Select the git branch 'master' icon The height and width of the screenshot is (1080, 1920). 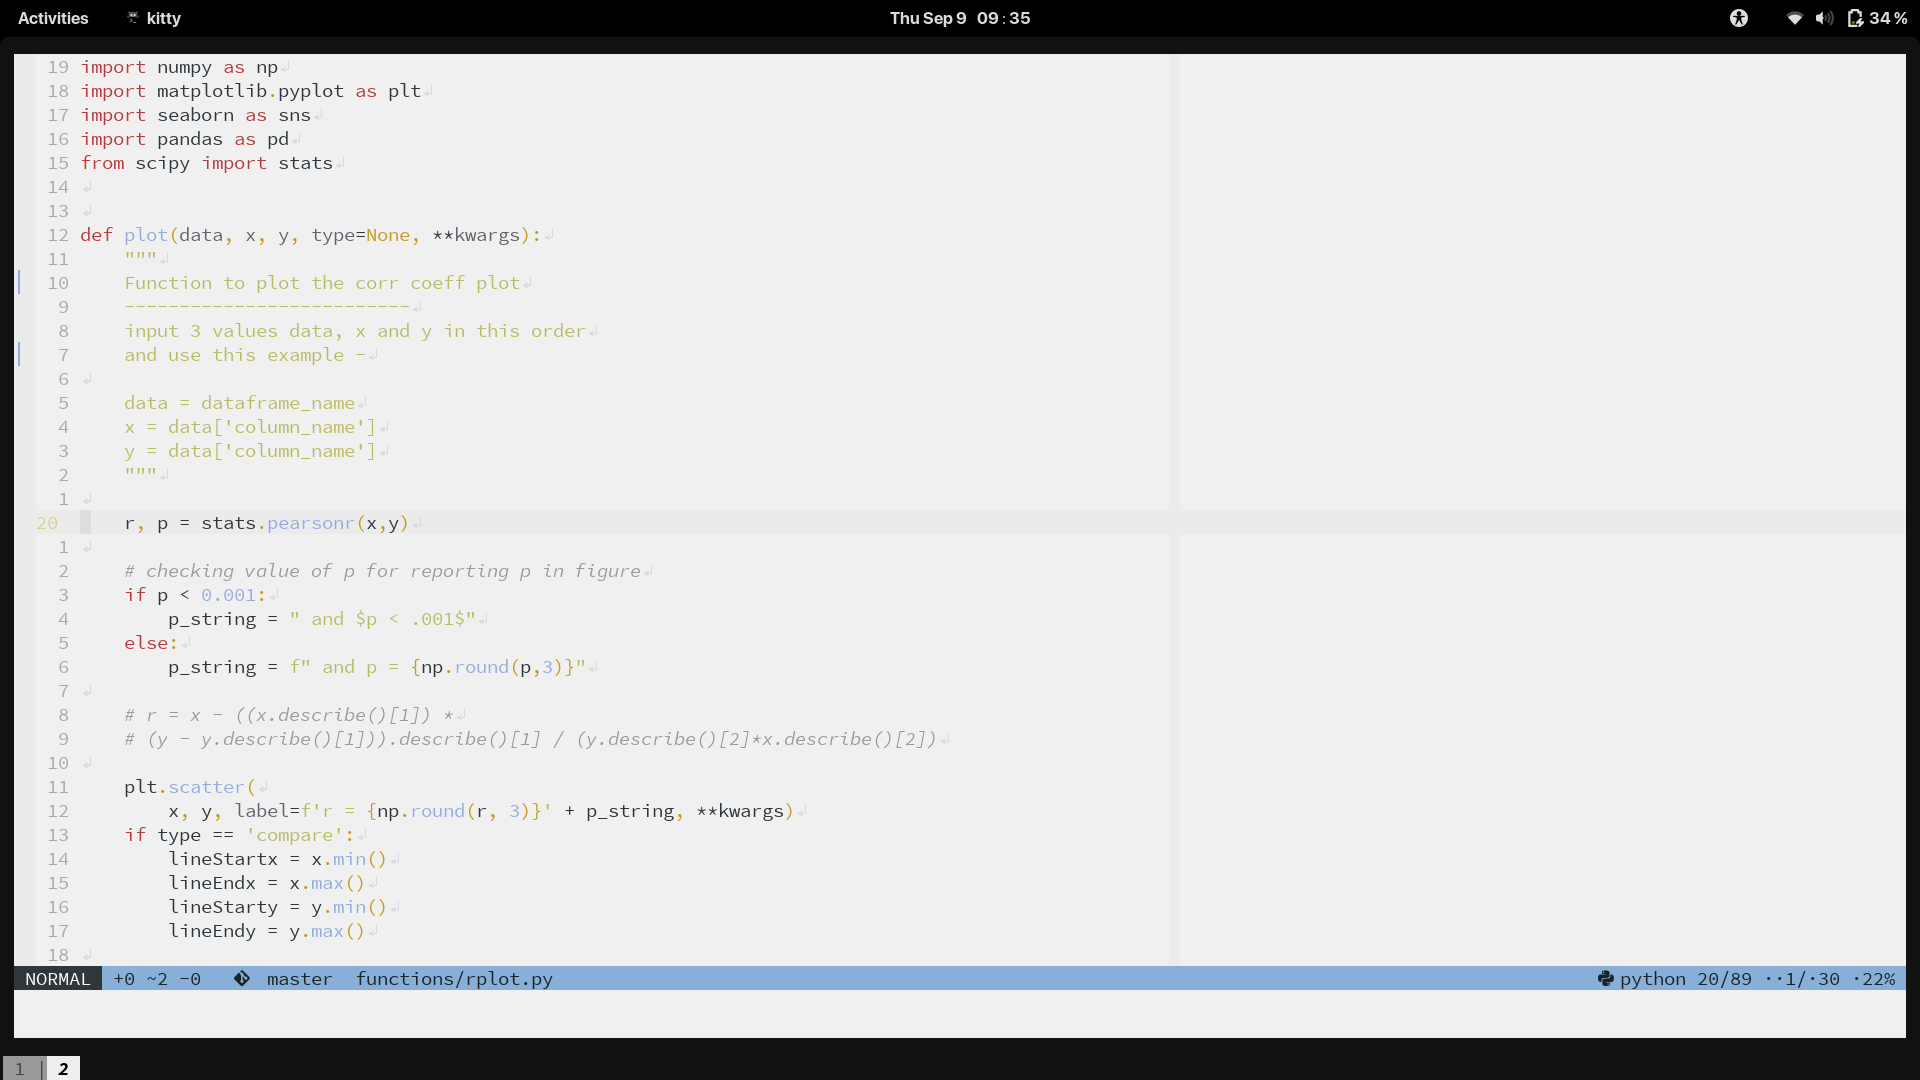click(x=241, y=978)
